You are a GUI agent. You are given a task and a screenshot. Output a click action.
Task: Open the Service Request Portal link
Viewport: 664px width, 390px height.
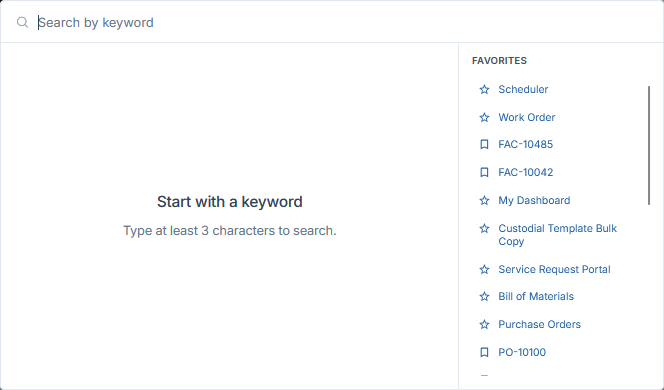pyautogui.click(x=554, y=269)
